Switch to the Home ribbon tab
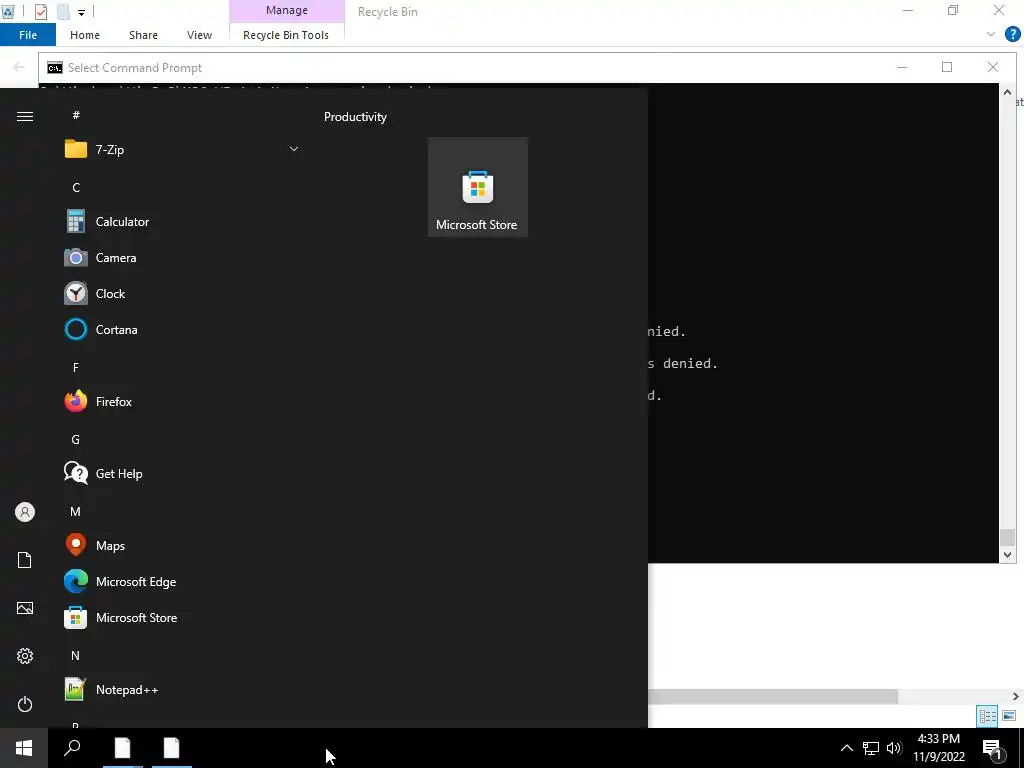 coord(85,35)
